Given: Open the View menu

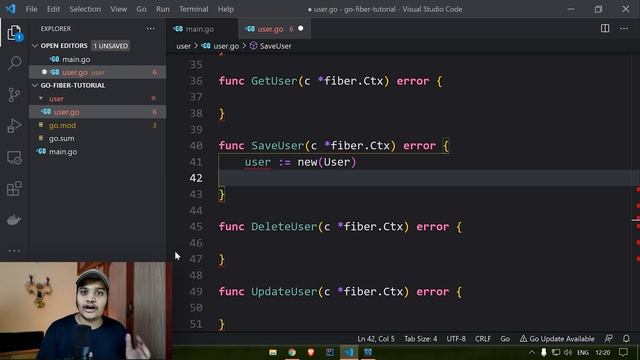Looking at the screenshot, I should click(118, 9).
